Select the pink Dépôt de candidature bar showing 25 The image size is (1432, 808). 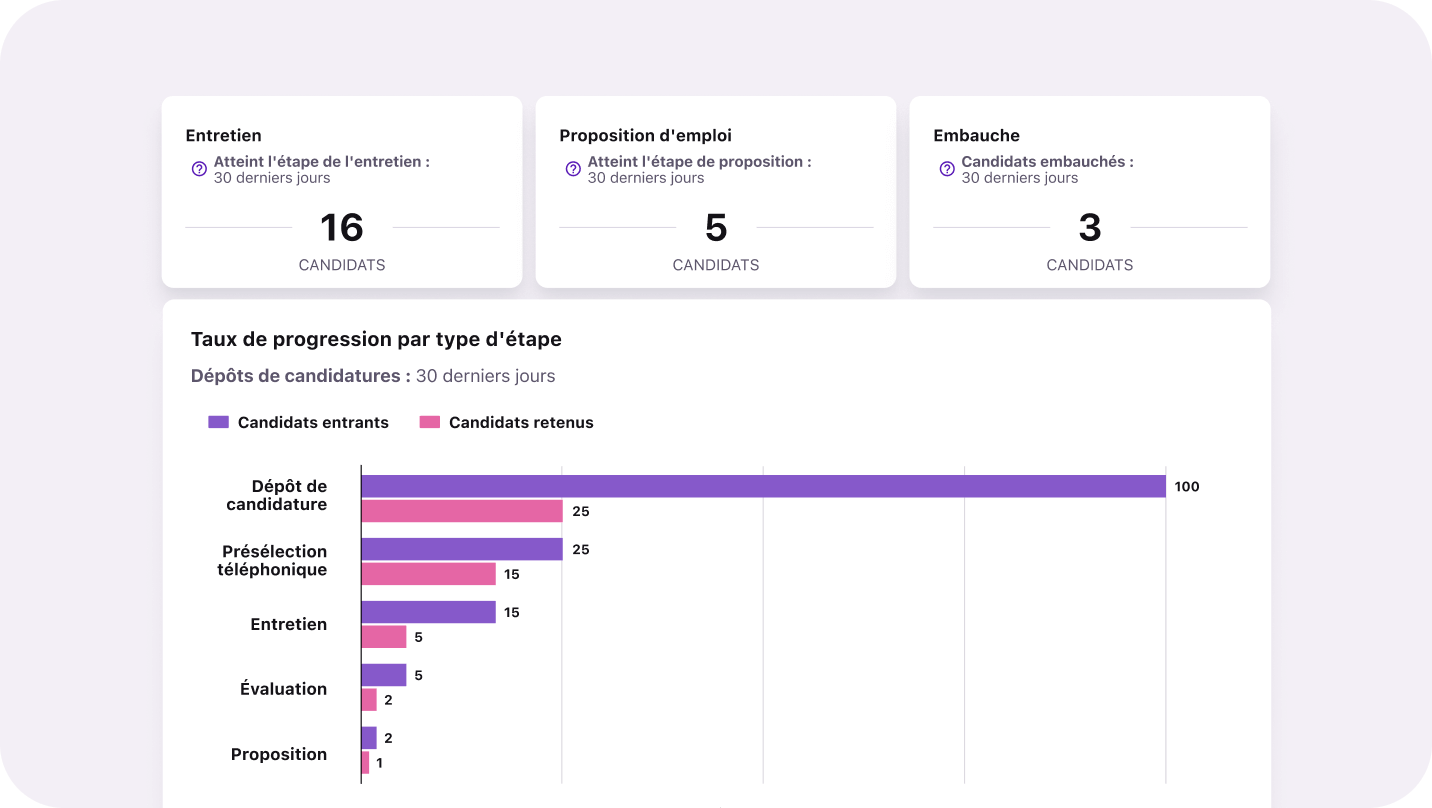462,511
